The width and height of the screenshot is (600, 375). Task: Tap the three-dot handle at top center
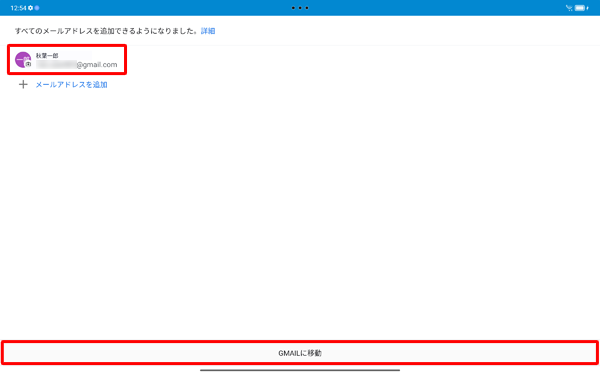click(x=300, y=8)
